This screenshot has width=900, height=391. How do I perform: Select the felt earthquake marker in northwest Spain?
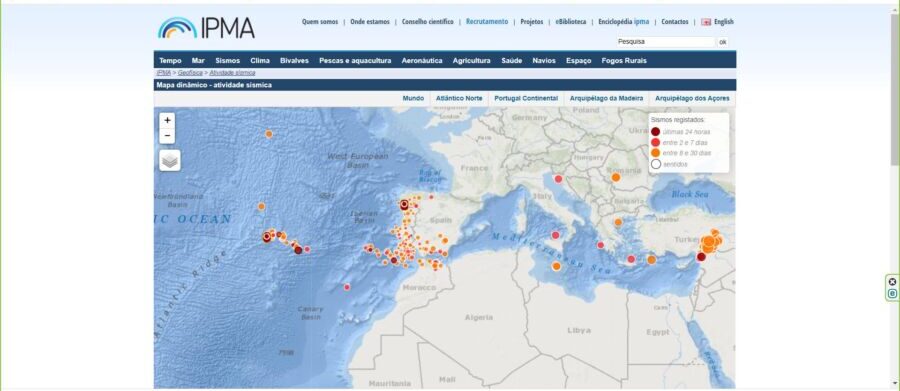tap(404, 204)
